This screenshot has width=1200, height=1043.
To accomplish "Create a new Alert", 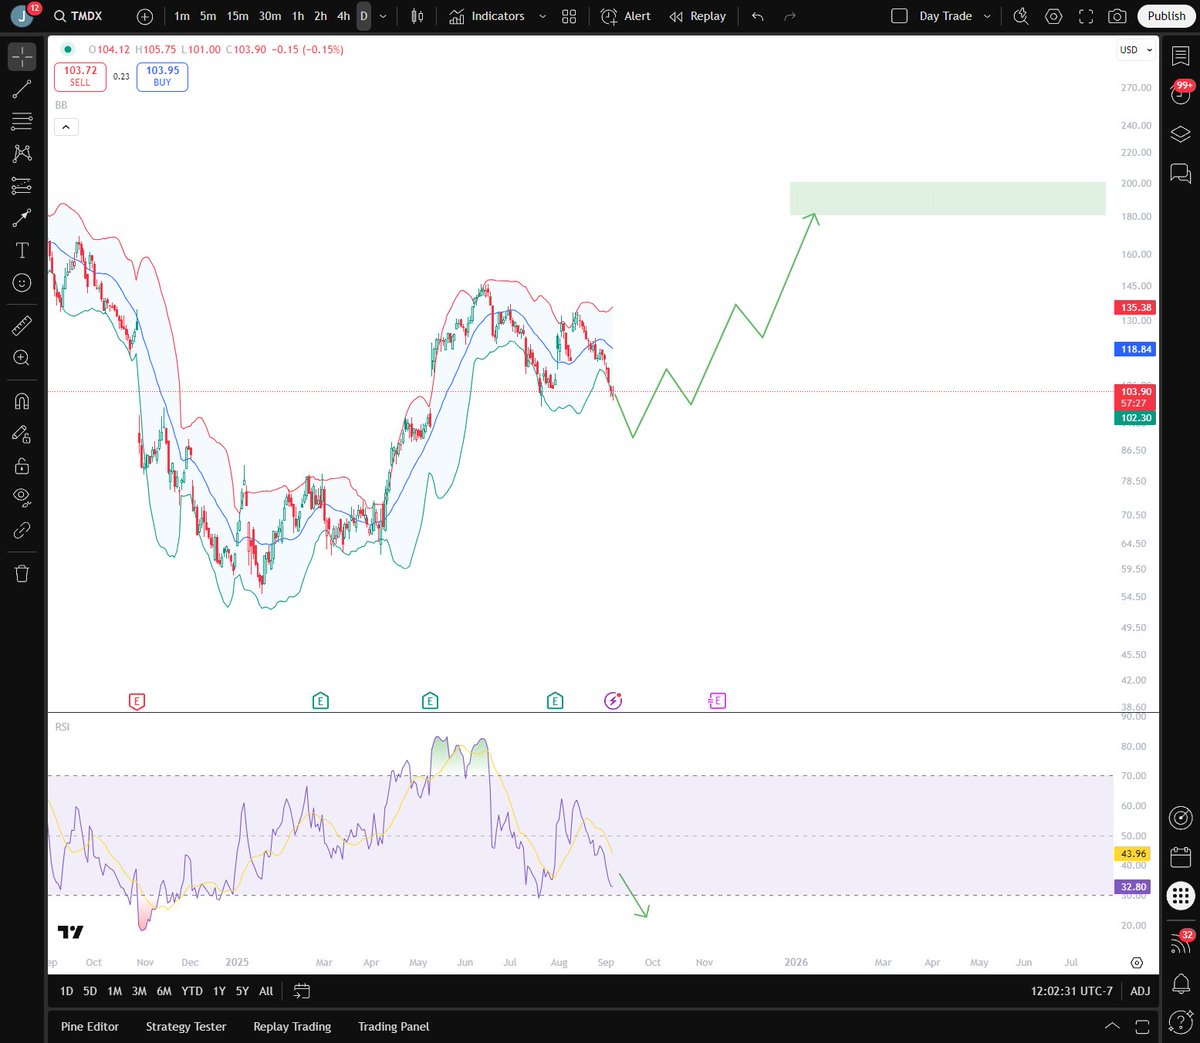I will click(x=625, y=16).
